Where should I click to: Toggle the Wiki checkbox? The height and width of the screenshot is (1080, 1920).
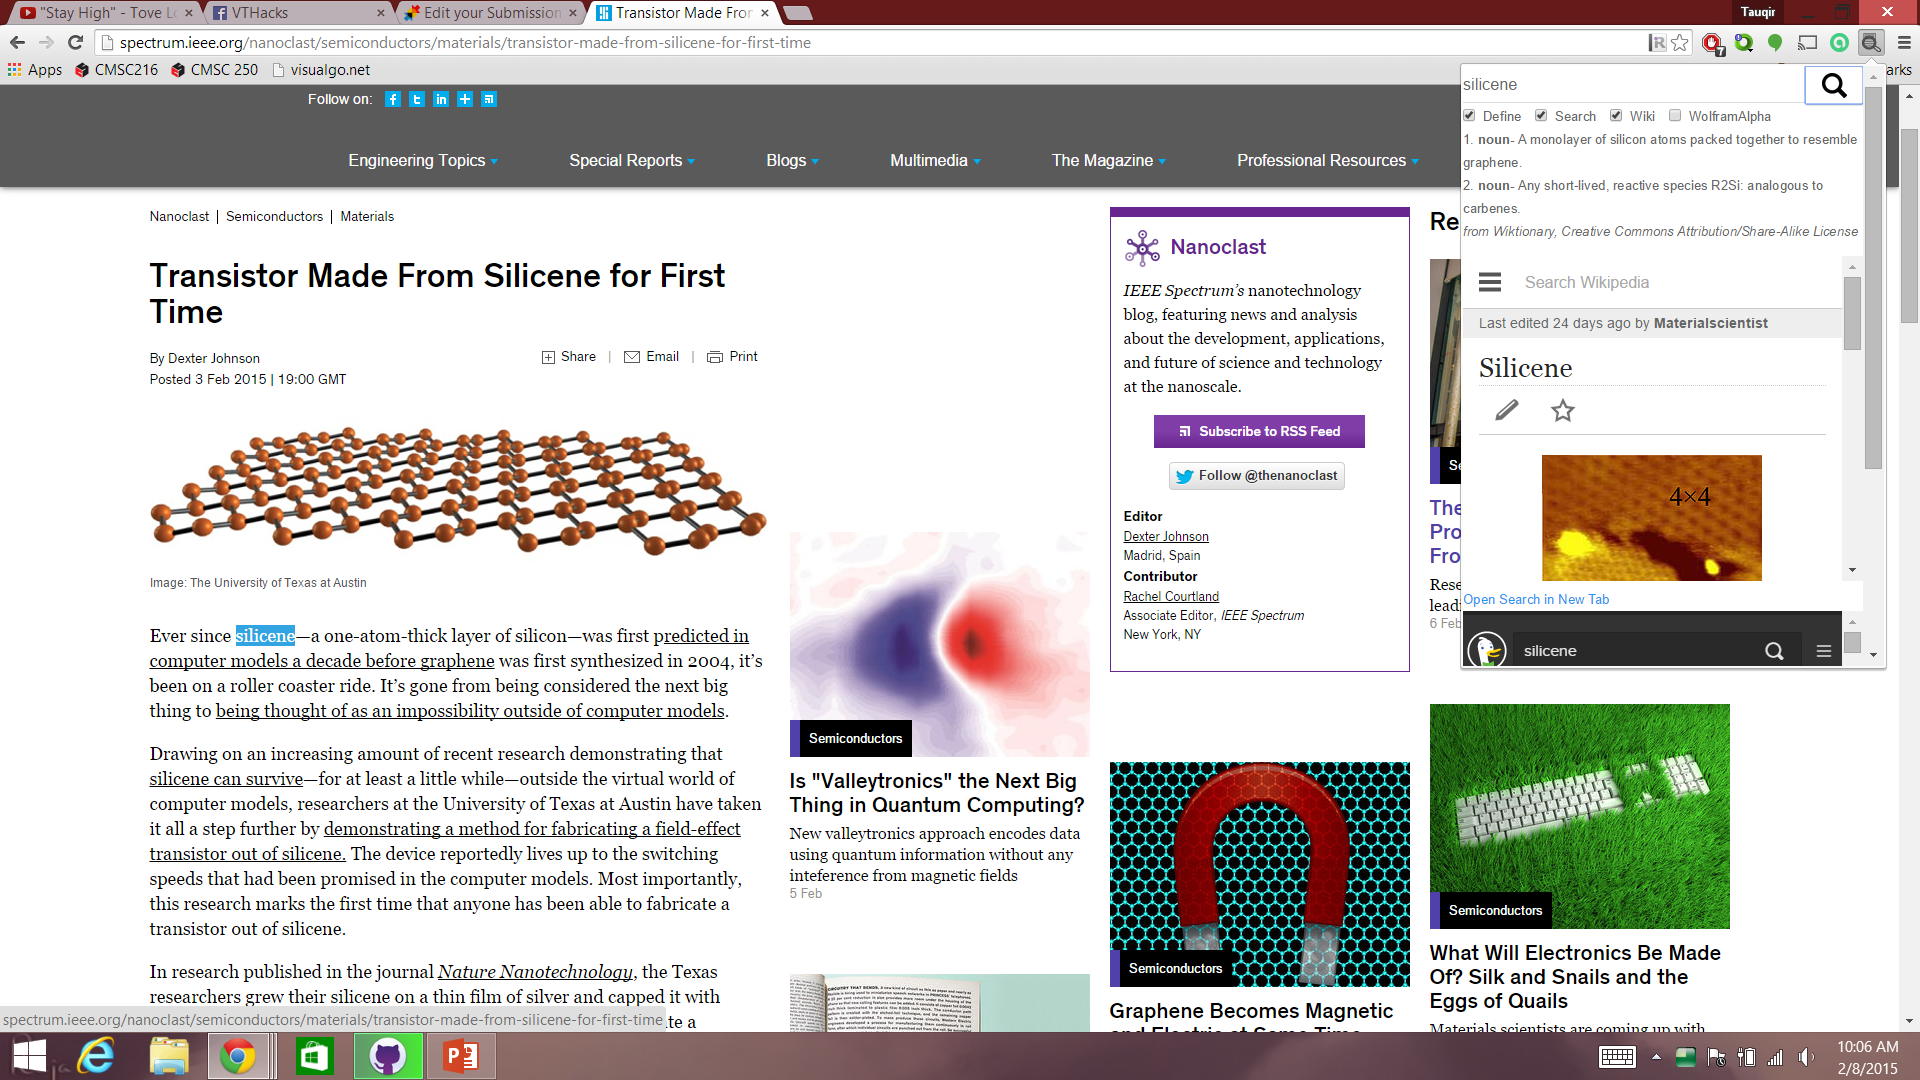[1616, 116]
